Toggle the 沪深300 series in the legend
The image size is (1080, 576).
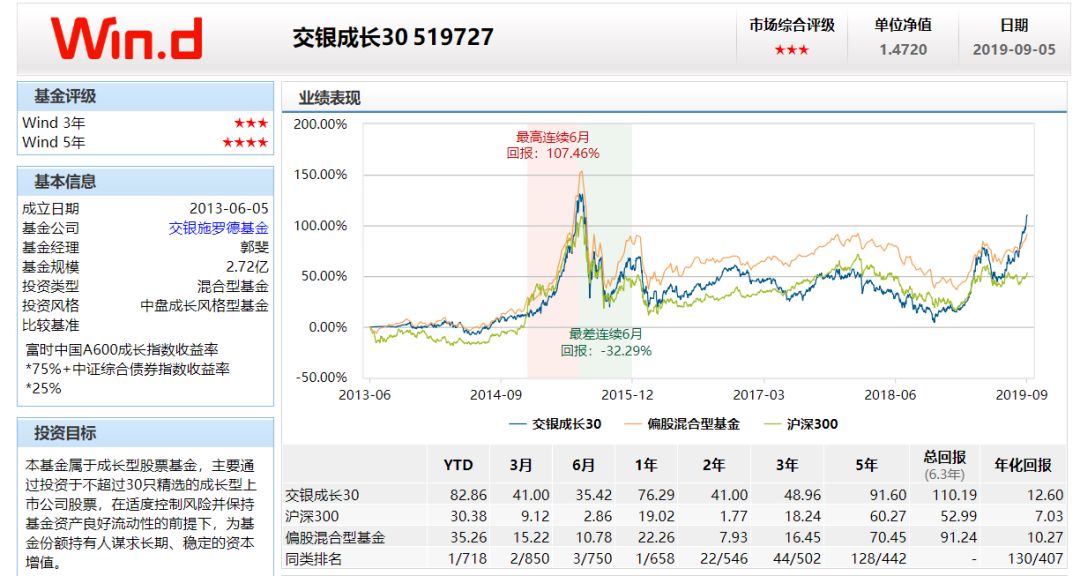pos(813,424)
